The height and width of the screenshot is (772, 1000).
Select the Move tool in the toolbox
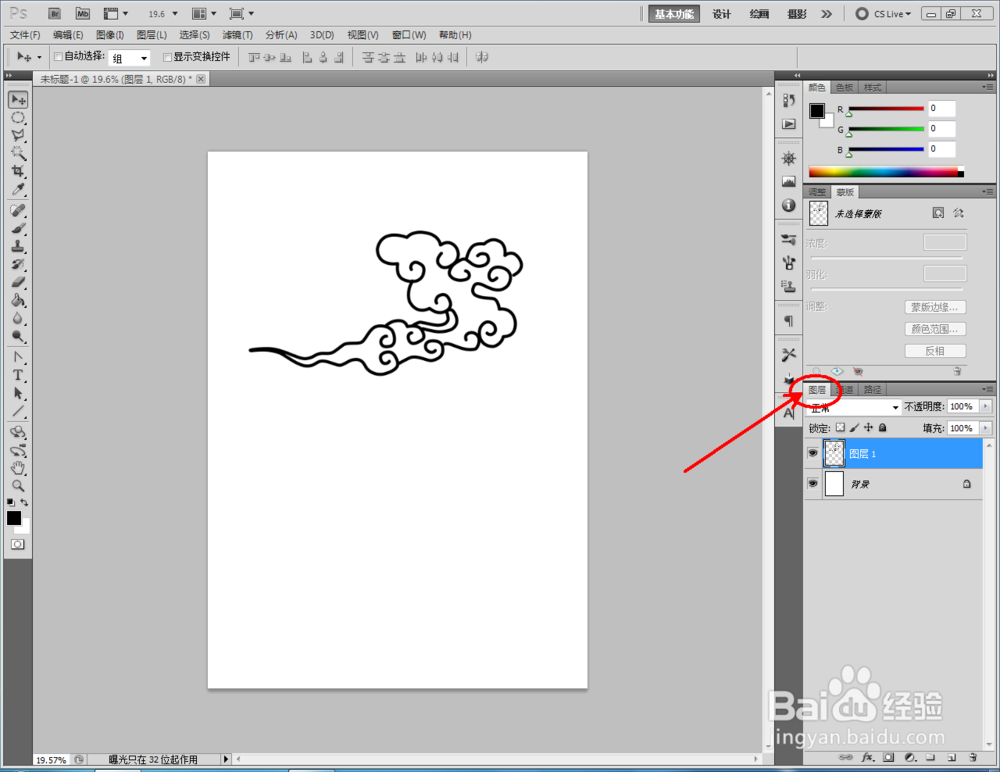coord(18,100)
